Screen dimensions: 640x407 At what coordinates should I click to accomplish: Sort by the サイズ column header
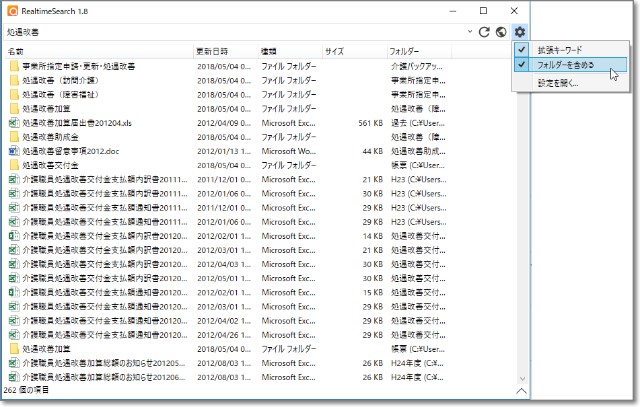(335, 51)
